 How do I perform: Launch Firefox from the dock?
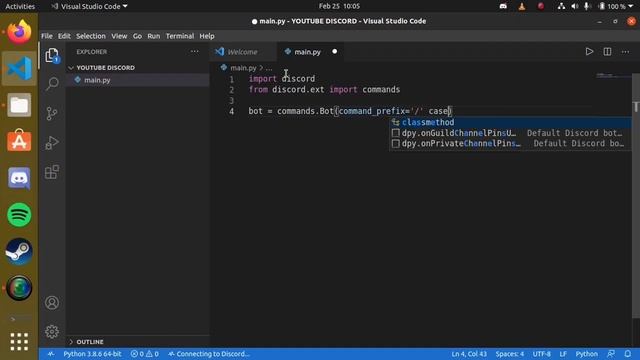[19, 31]
